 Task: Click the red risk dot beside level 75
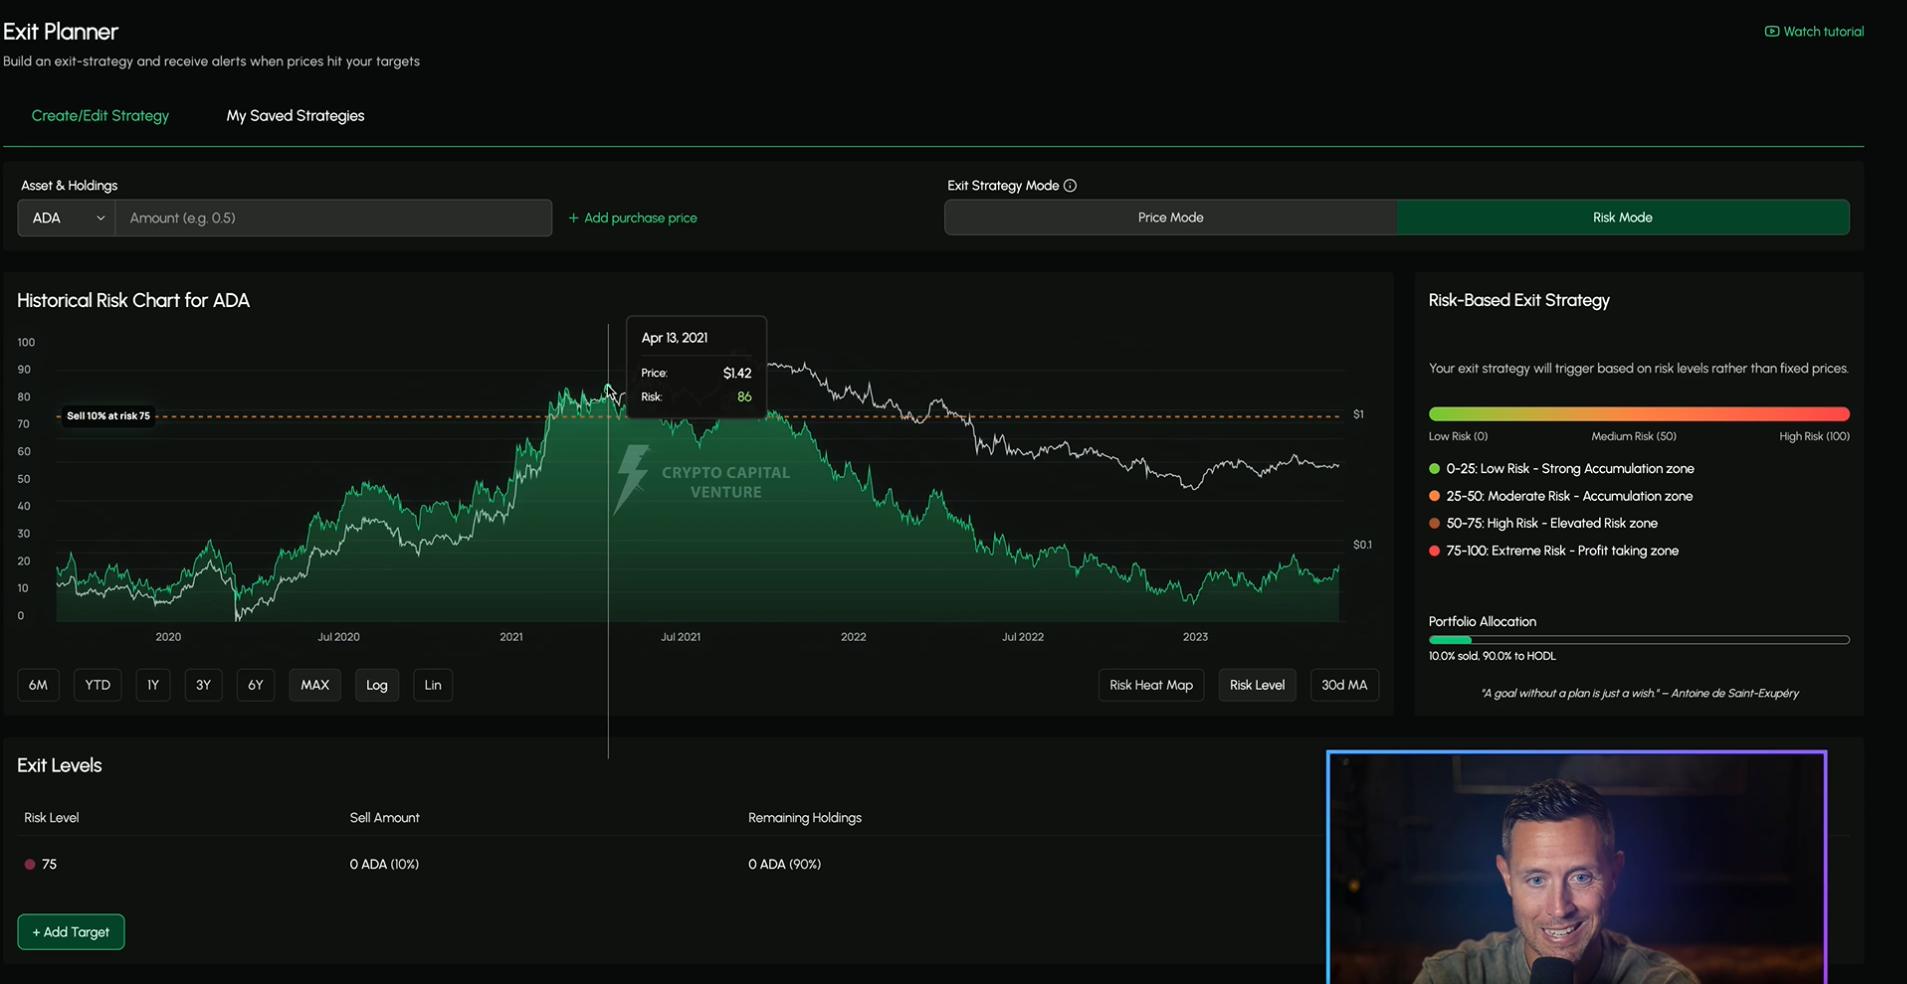(x=30, y=864)
